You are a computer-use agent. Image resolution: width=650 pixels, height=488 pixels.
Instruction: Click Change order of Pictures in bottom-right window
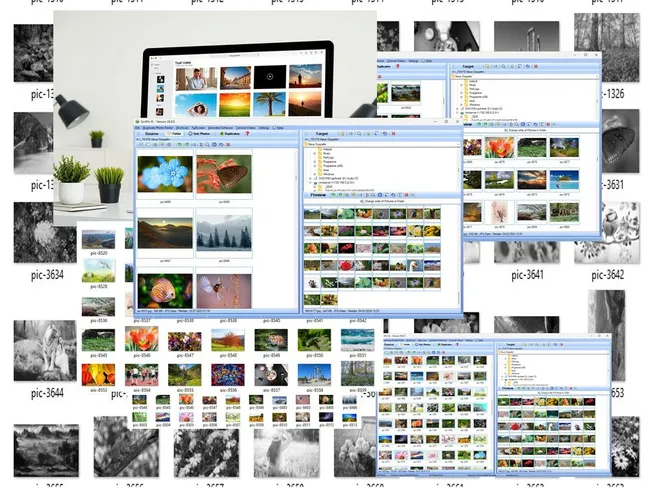pyautogui.click(x=553, y=392)
